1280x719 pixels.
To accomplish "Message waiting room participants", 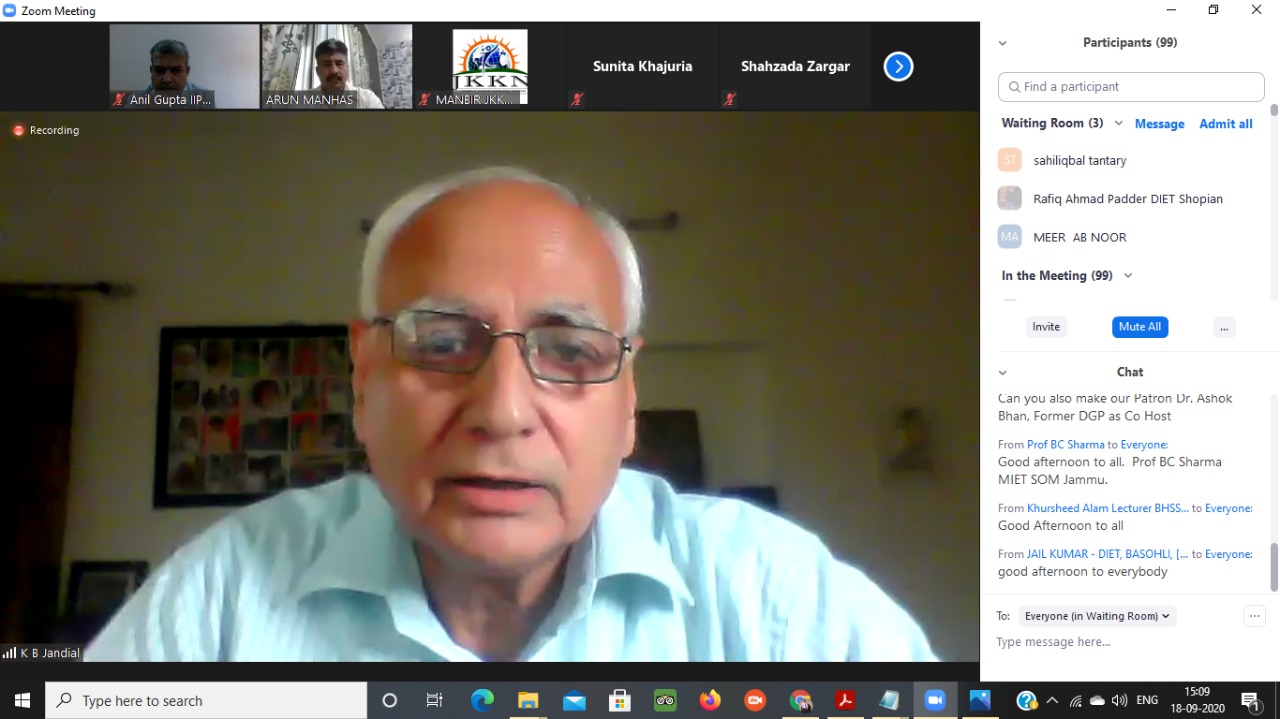I will pos(1160,124).
